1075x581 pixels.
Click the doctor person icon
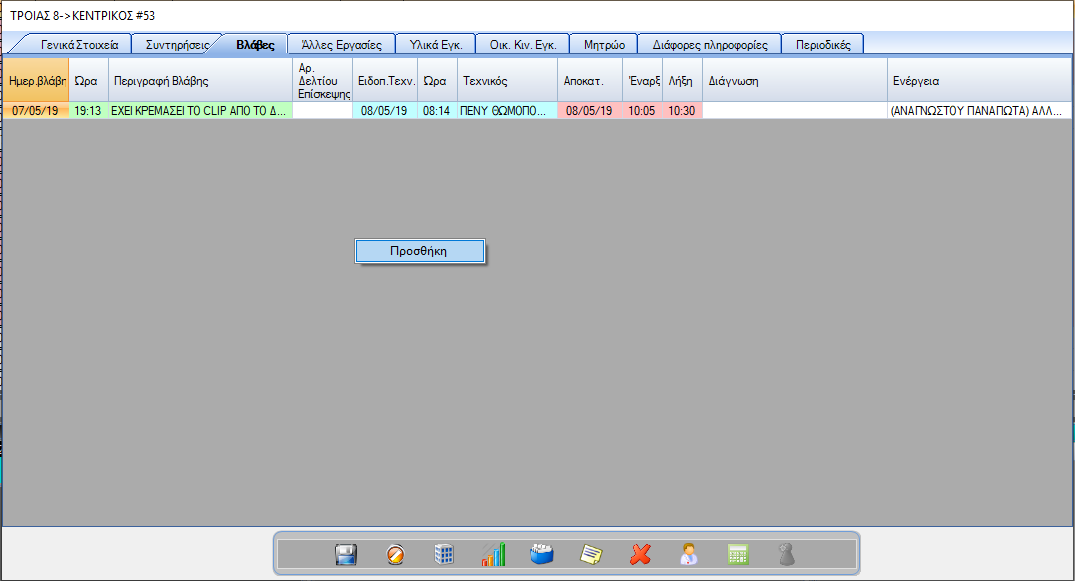pyautogui.click(x=689, y=555)
